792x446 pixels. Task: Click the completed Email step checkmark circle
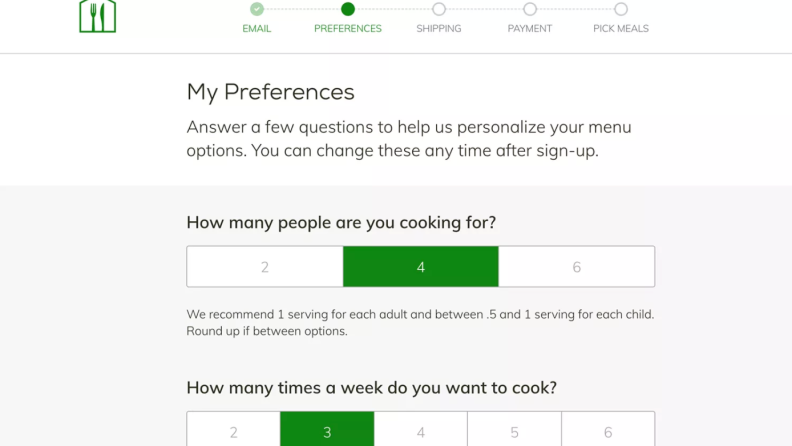257,9
